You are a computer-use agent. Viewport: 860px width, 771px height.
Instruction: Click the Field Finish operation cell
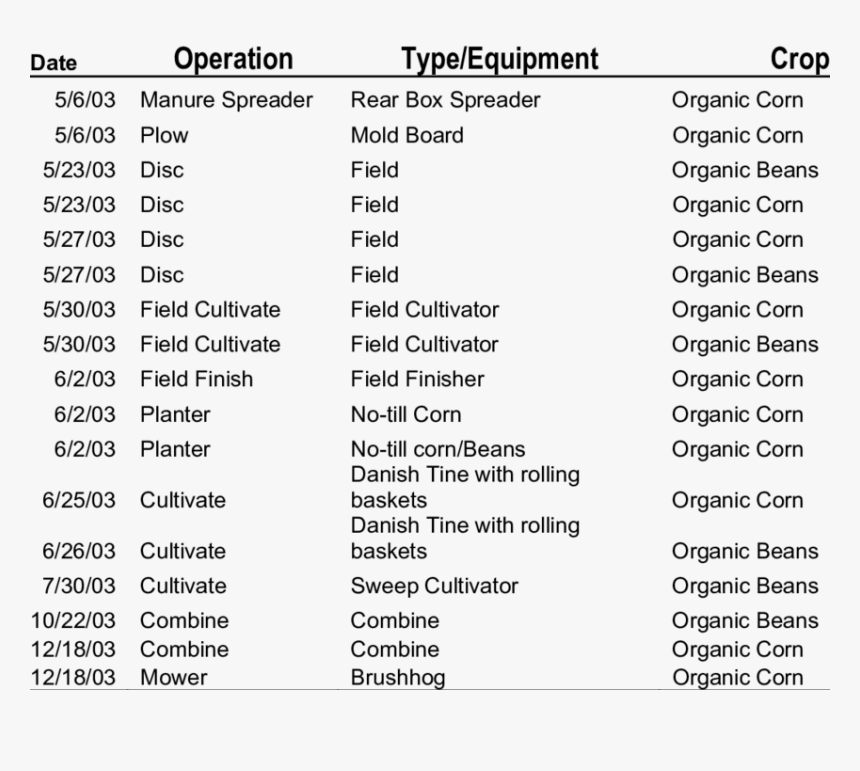[196, 379]
